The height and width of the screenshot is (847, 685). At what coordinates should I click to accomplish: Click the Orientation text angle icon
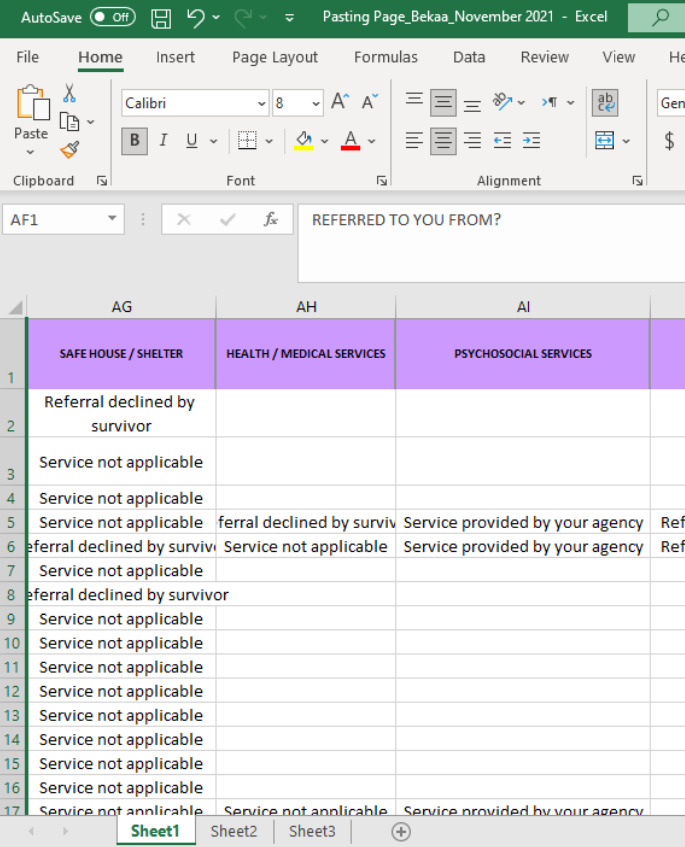(502, 102)
